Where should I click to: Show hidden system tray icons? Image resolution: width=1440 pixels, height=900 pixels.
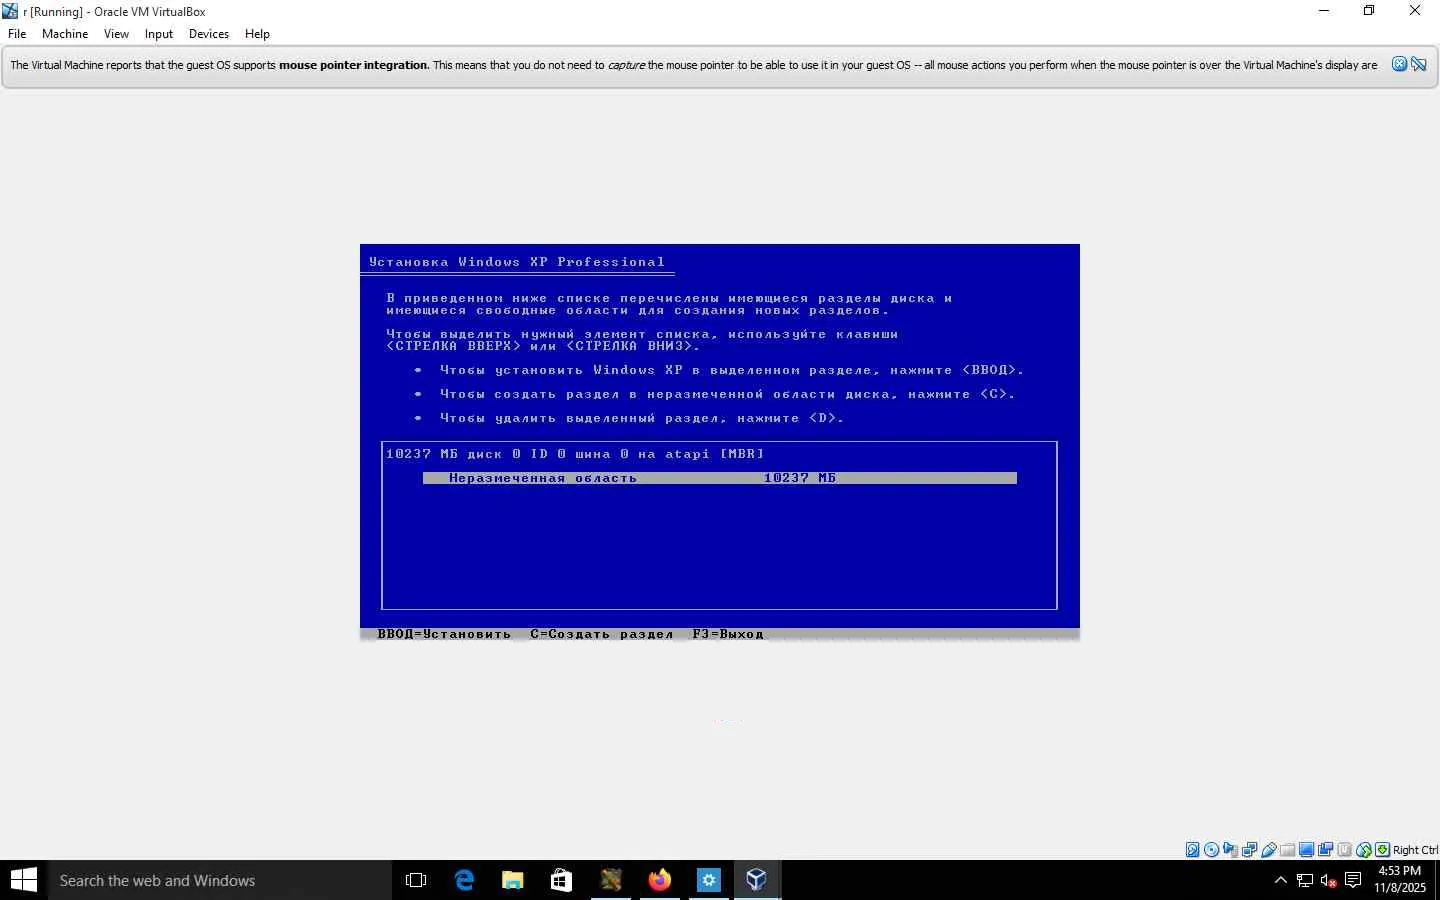pos(1281,880)
